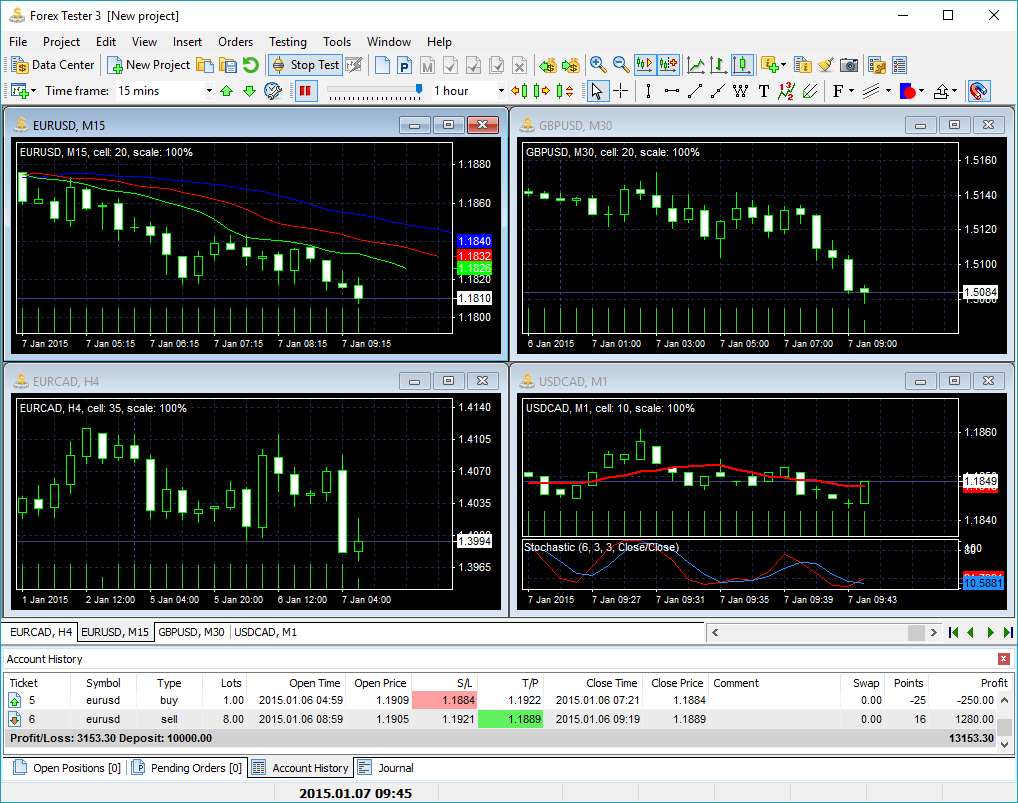1018x803 pixels.
Task: Open the new market order document icon
Action: pos(382,65)
